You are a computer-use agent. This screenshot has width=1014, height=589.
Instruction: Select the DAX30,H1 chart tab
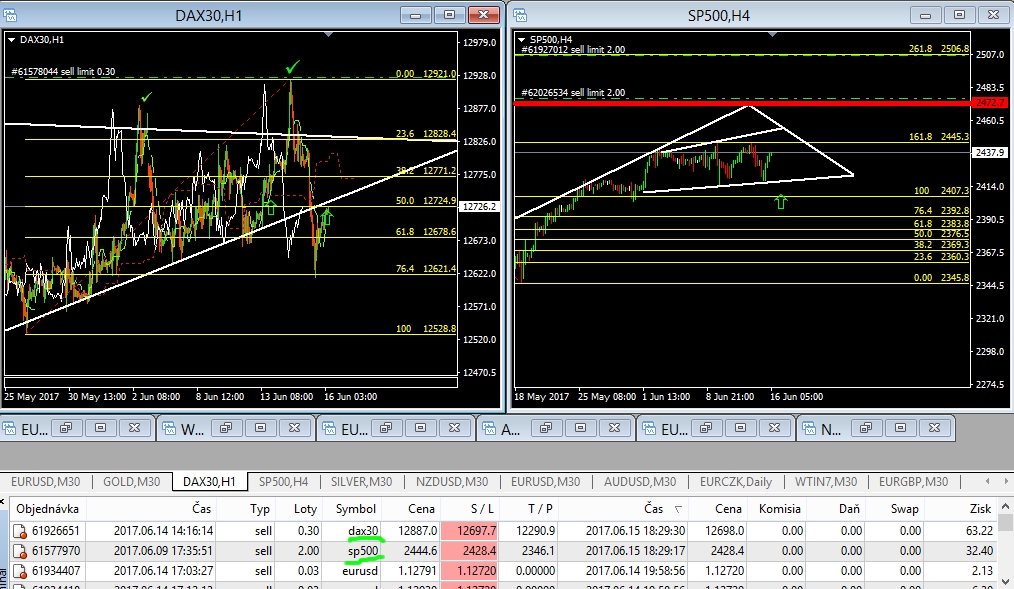coord(210,482)
